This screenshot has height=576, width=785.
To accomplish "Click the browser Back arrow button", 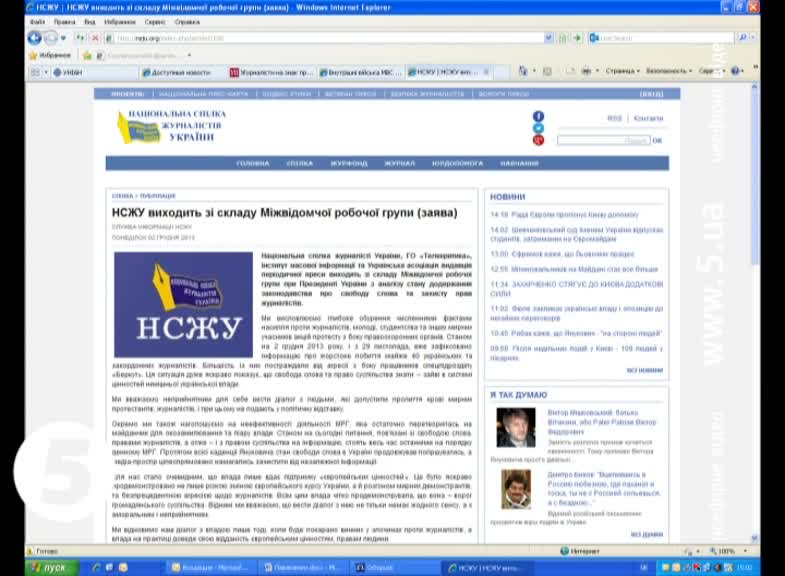I will point(35,38).
